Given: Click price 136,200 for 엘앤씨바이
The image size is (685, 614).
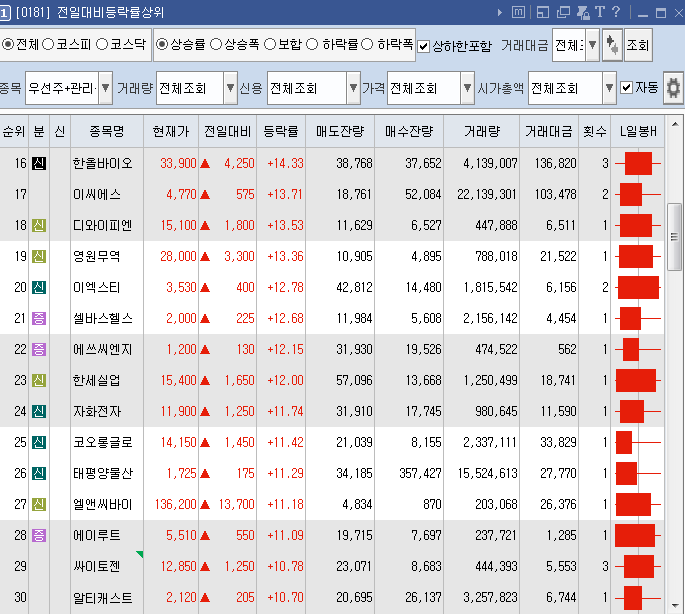Looking at the screenshot, I should pyautogui.click(x=176, y=504).
